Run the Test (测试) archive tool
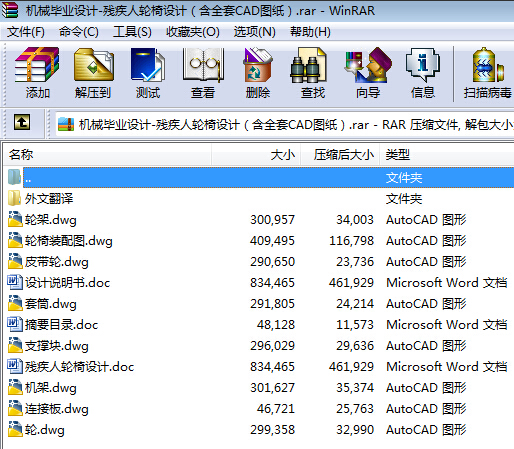Screen dimensions: 514x449 click(148, 65)
